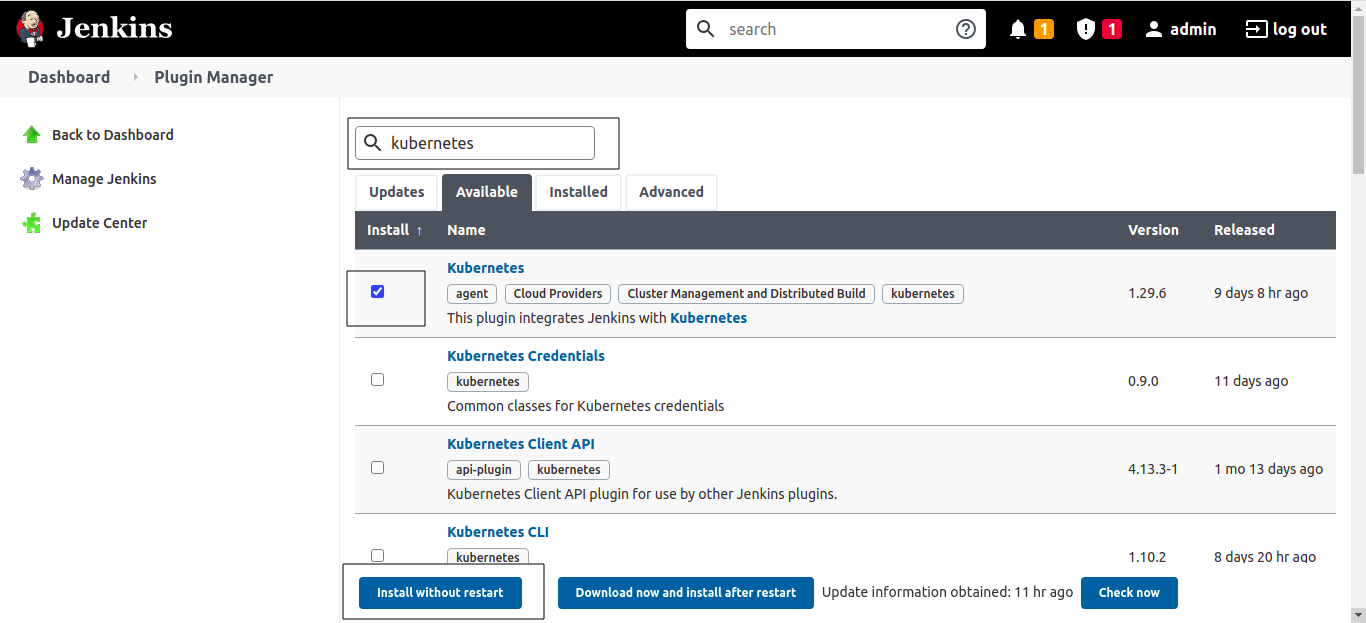
Task: Click the admin user profile icon
Action: click(x=1154, y=29)
